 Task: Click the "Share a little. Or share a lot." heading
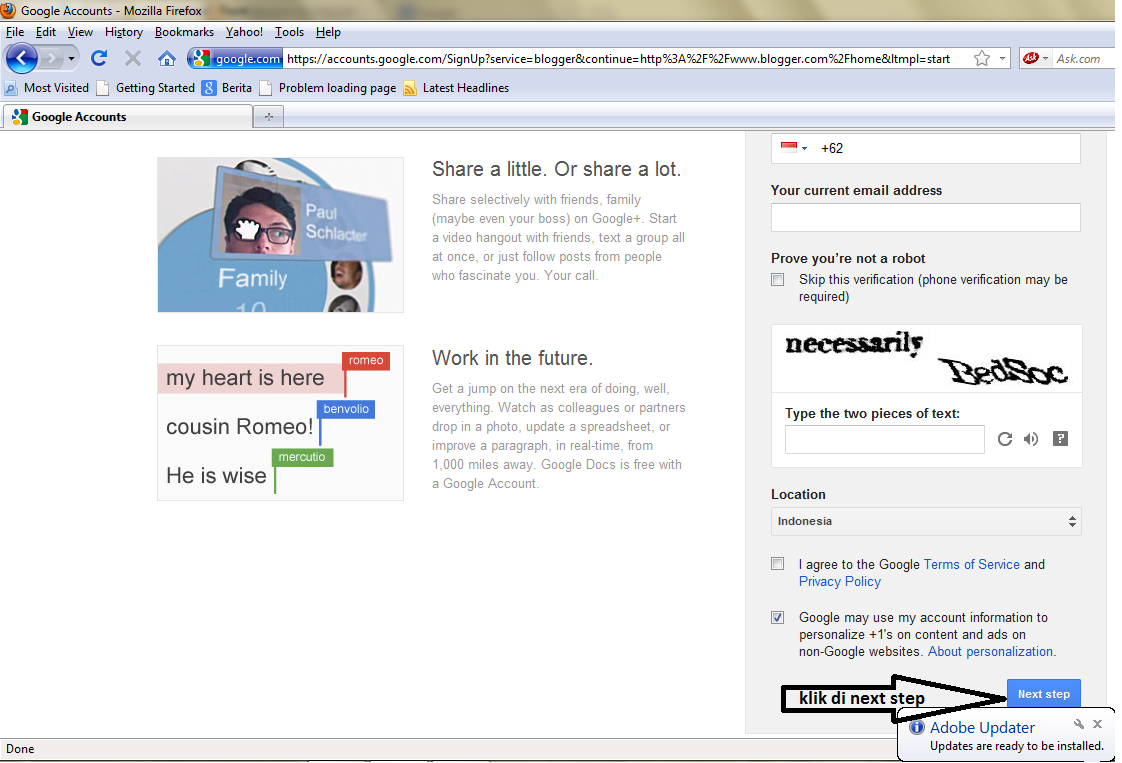coord(557,169)
